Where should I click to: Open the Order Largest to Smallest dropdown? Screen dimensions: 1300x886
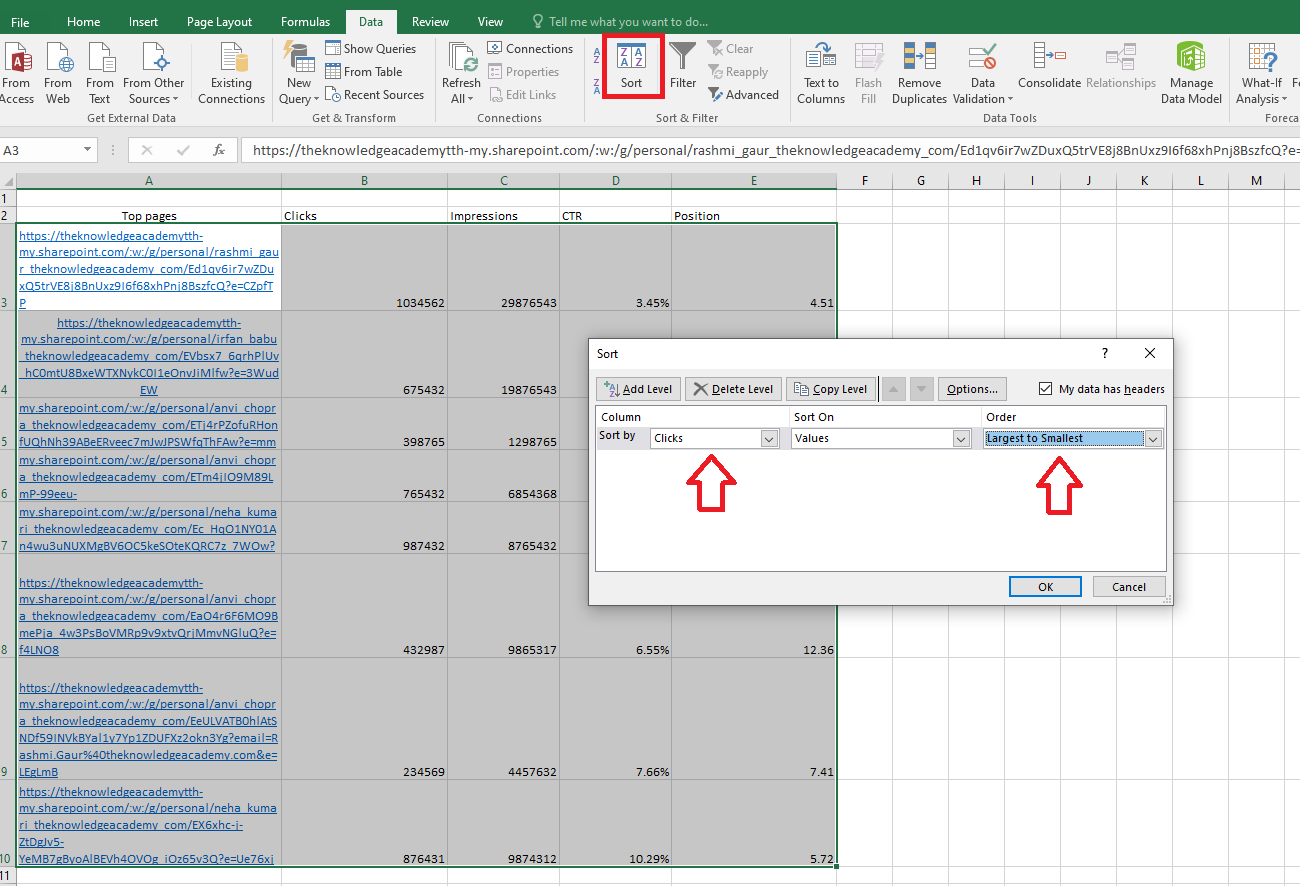tap(1153, 438)
